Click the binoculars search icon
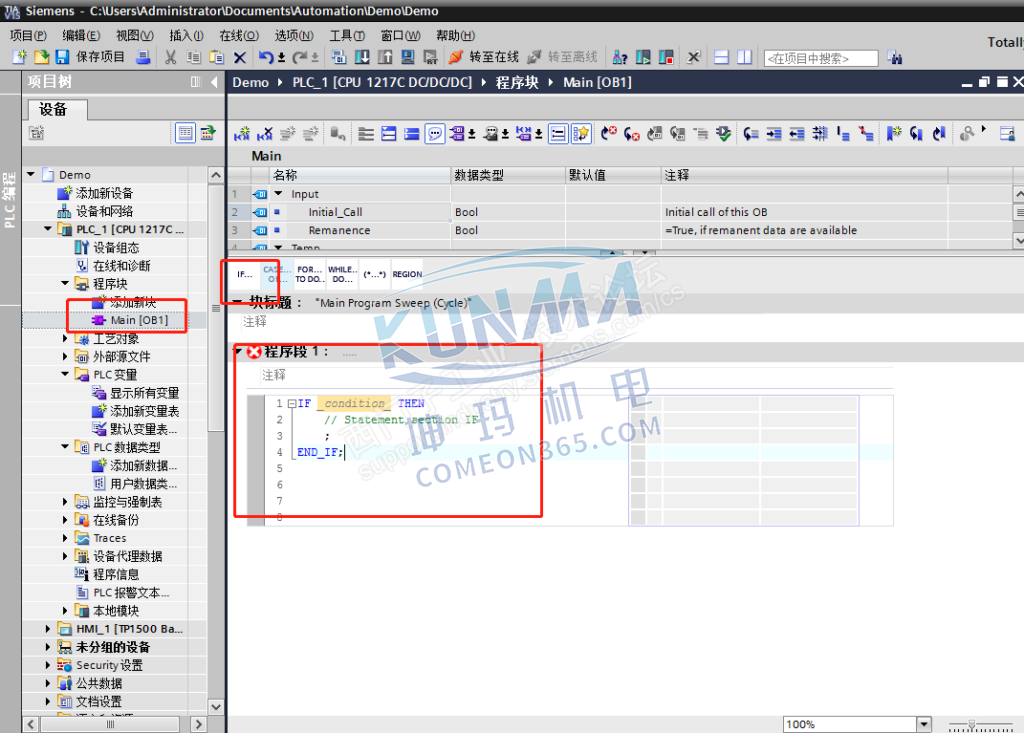This screenshot has width=1024, height=733. pyautogui.click(x=895, y=57)
